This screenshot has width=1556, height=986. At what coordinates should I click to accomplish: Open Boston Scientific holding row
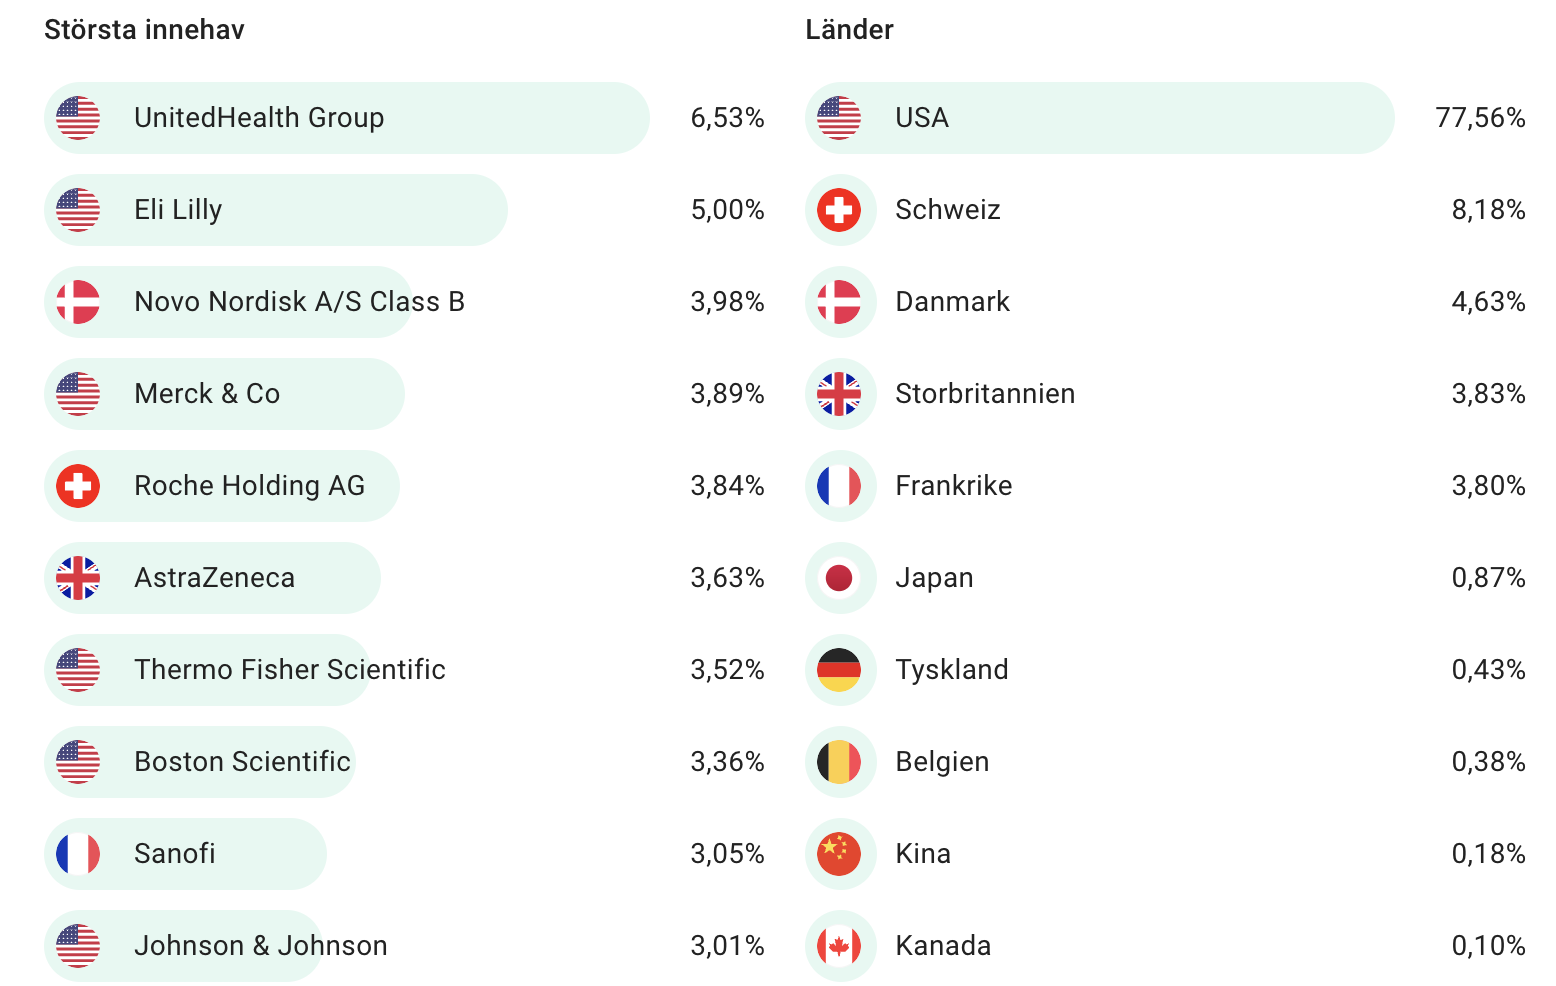click(x=242, y=762)
